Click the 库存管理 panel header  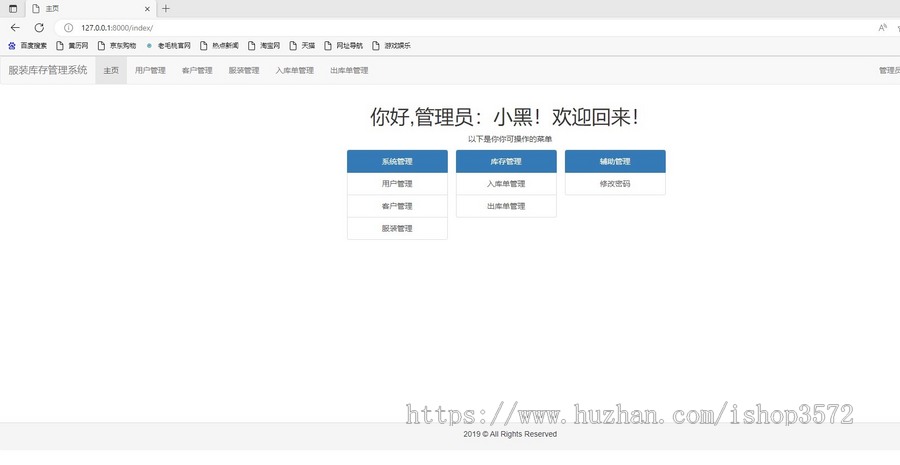click(x=506, y=161)
